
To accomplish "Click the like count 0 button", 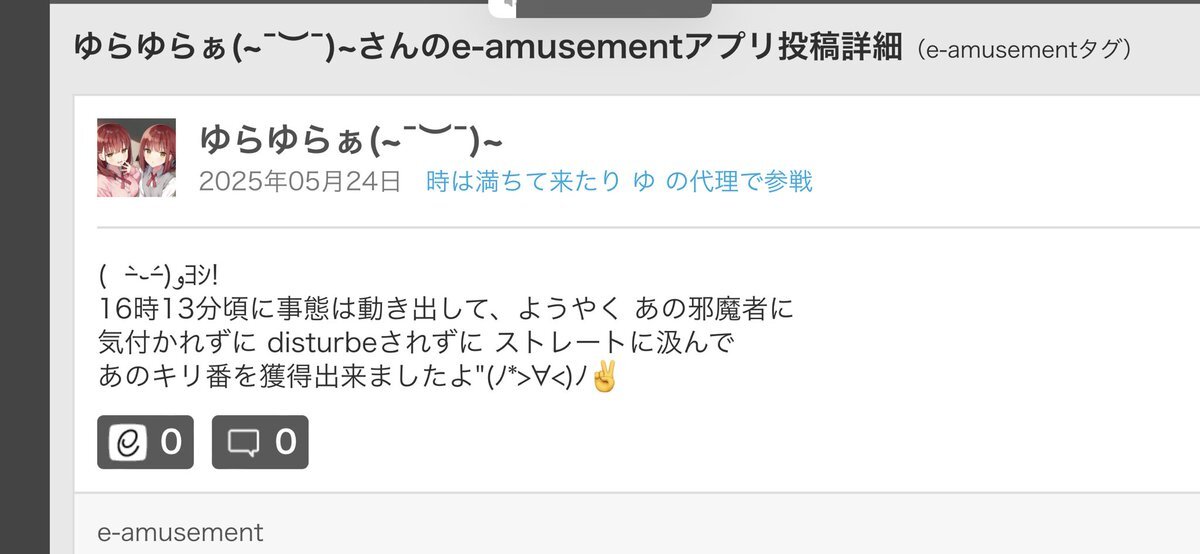I will (145, 442).
